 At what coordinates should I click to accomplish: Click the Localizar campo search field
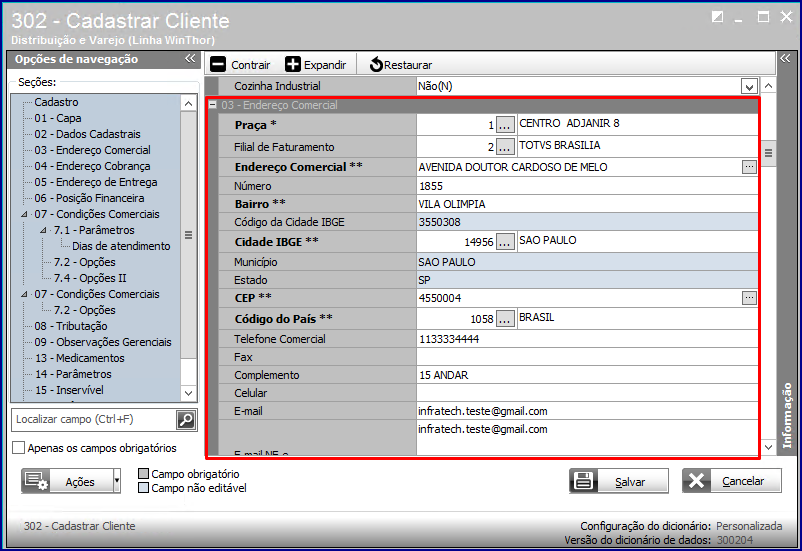coord(94,420)
